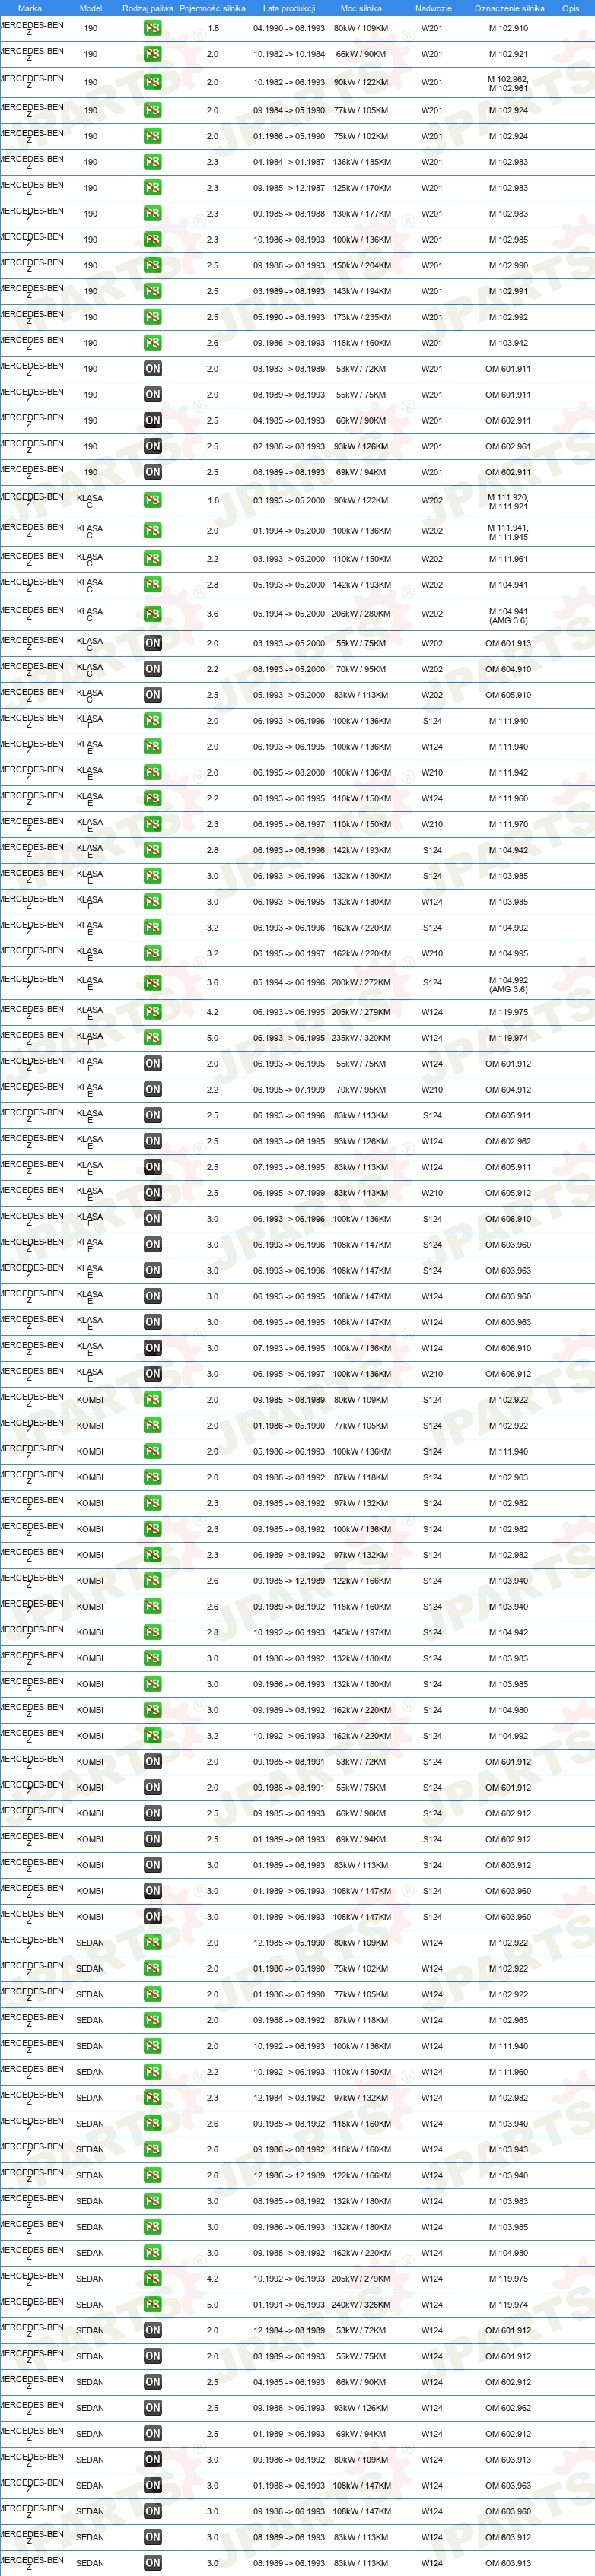Click the engine code M 103.943

(x=508, y=2149)
